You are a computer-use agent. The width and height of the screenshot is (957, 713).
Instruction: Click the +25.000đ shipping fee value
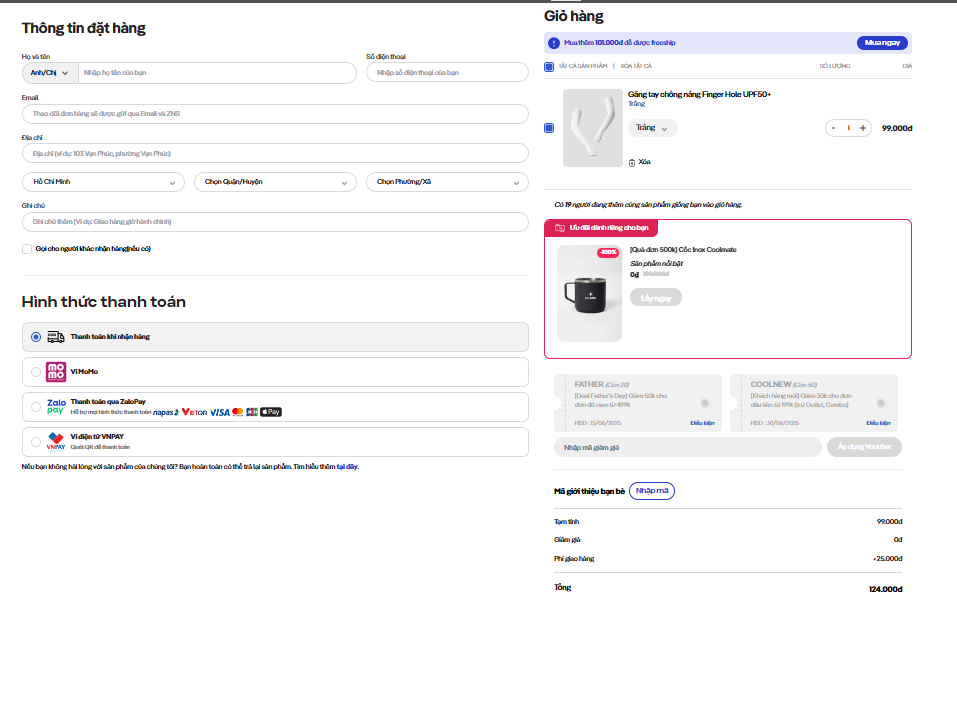[887, 559]
